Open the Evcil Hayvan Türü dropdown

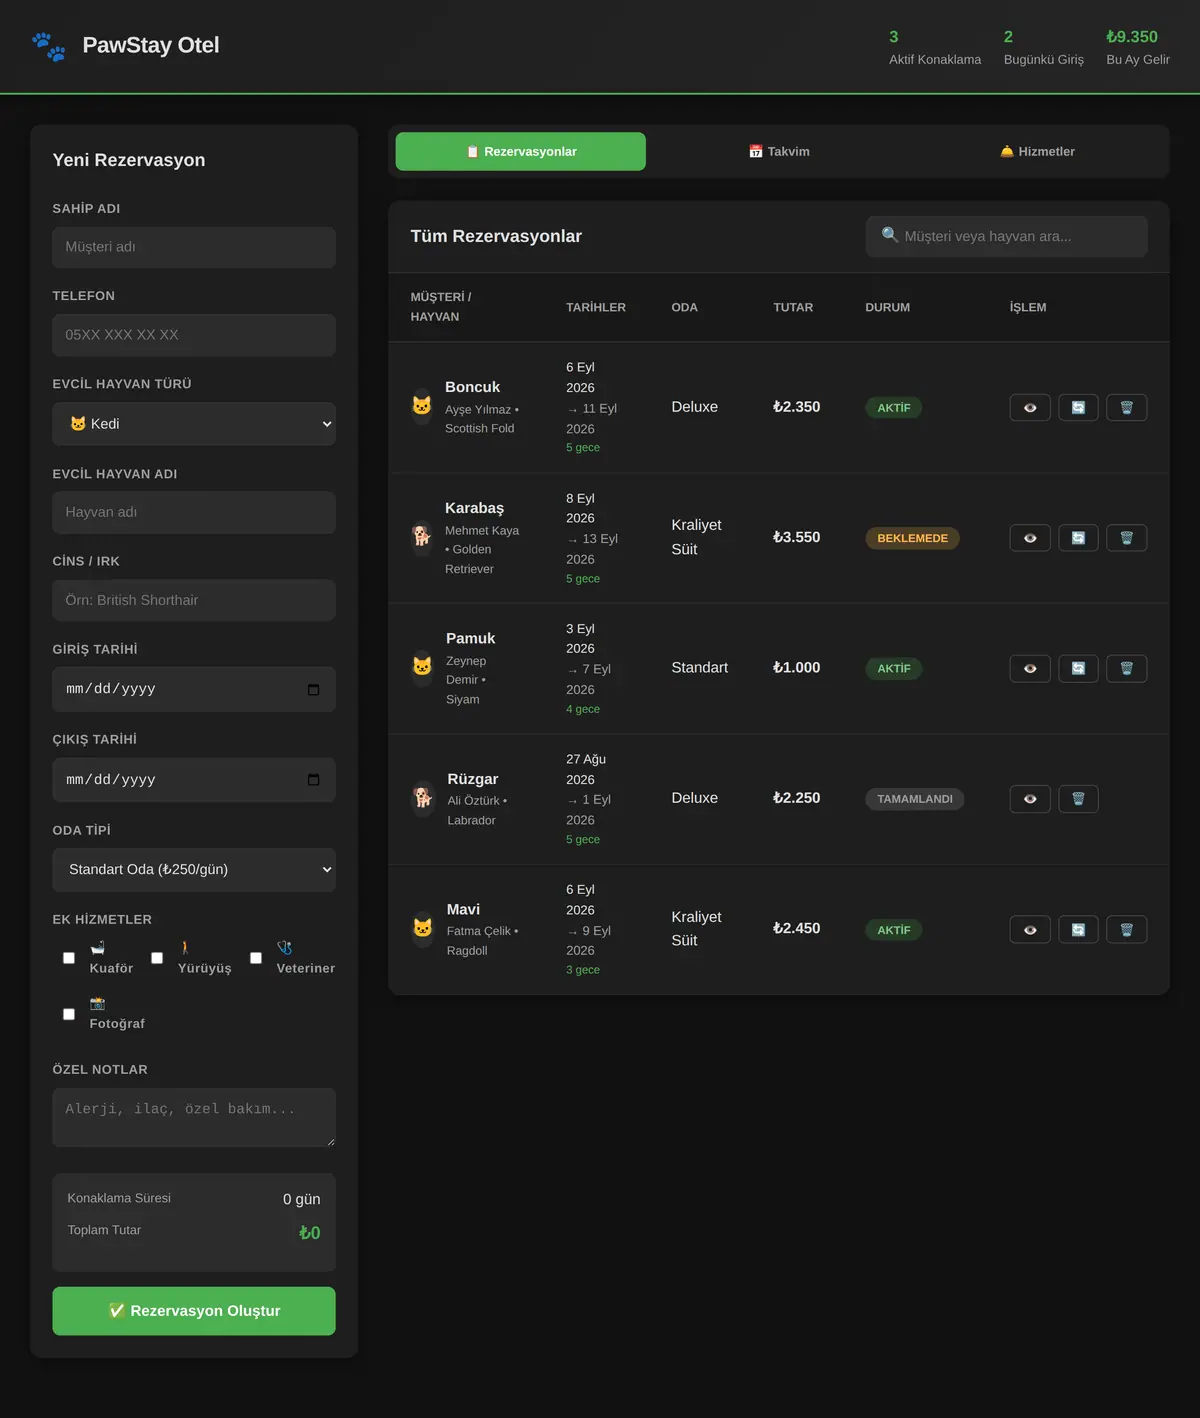click(194, 424)
